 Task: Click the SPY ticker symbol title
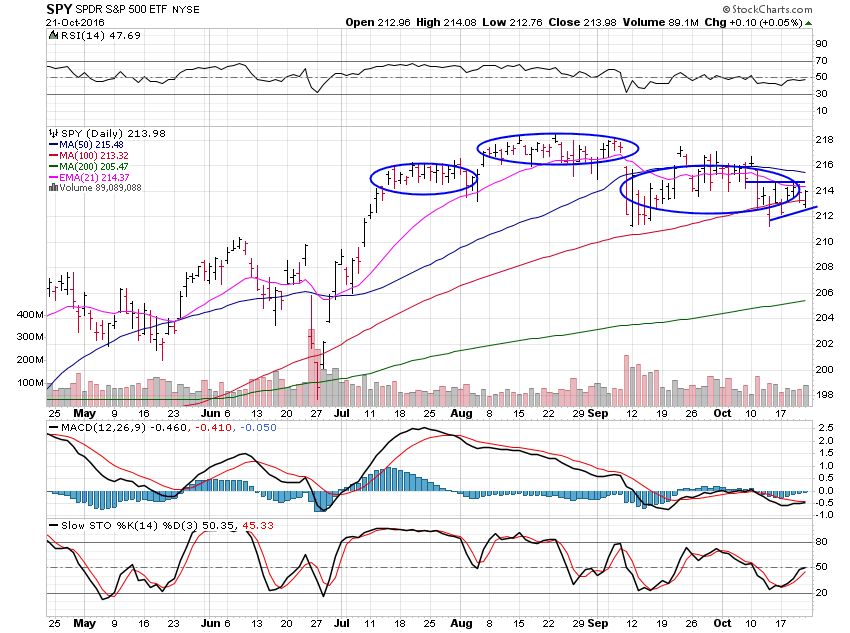(62, 8)
